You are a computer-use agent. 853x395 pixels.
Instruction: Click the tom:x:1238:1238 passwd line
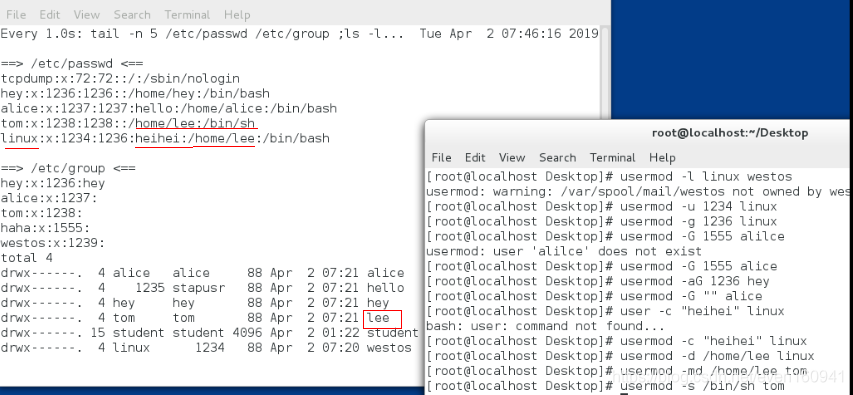pyautogui.click(x=127, y=123)
